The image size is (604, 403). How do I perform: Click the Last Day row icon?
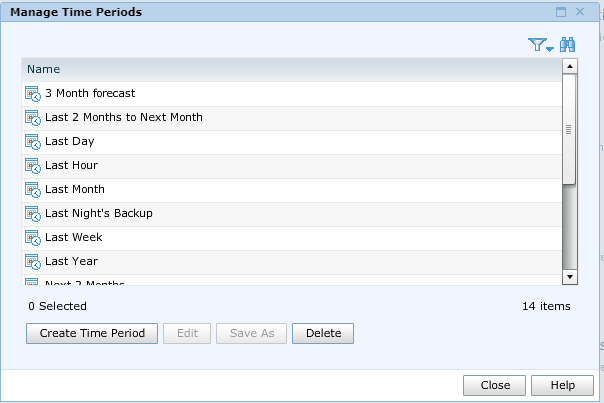pos(33,141)
